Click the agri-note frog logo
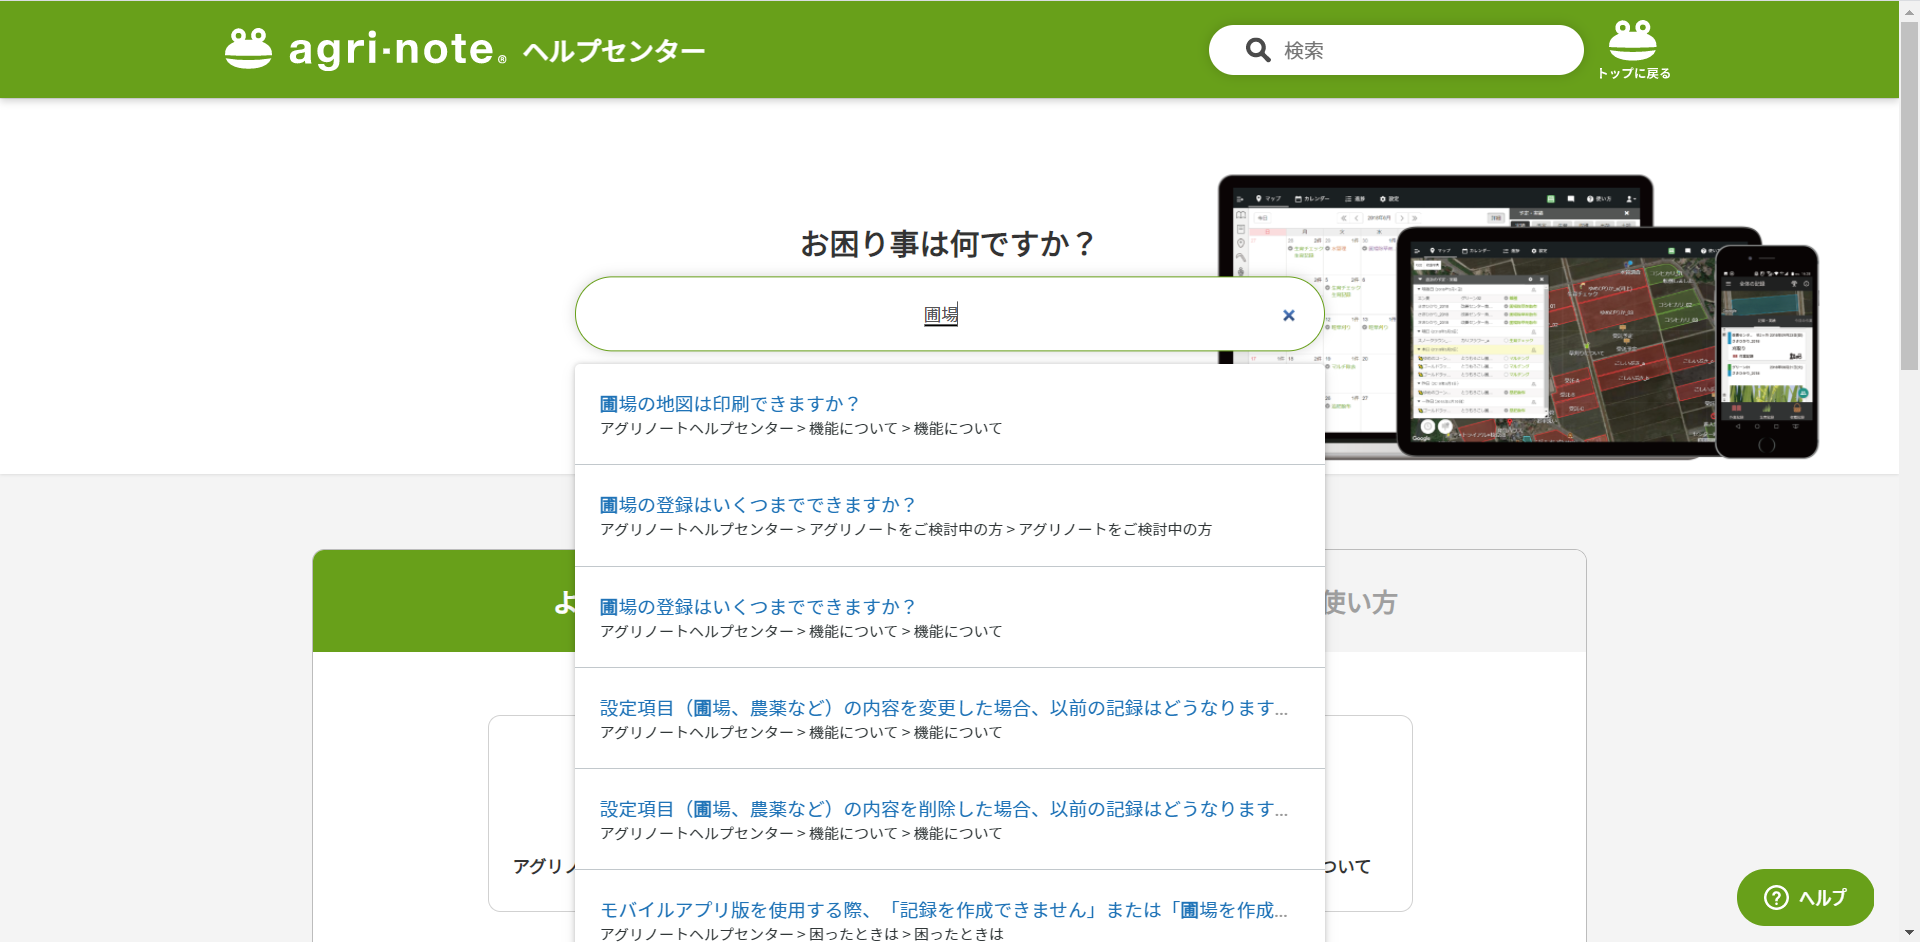The height and width of the screenshot is (942, 1920). click(x=248, y=48)
